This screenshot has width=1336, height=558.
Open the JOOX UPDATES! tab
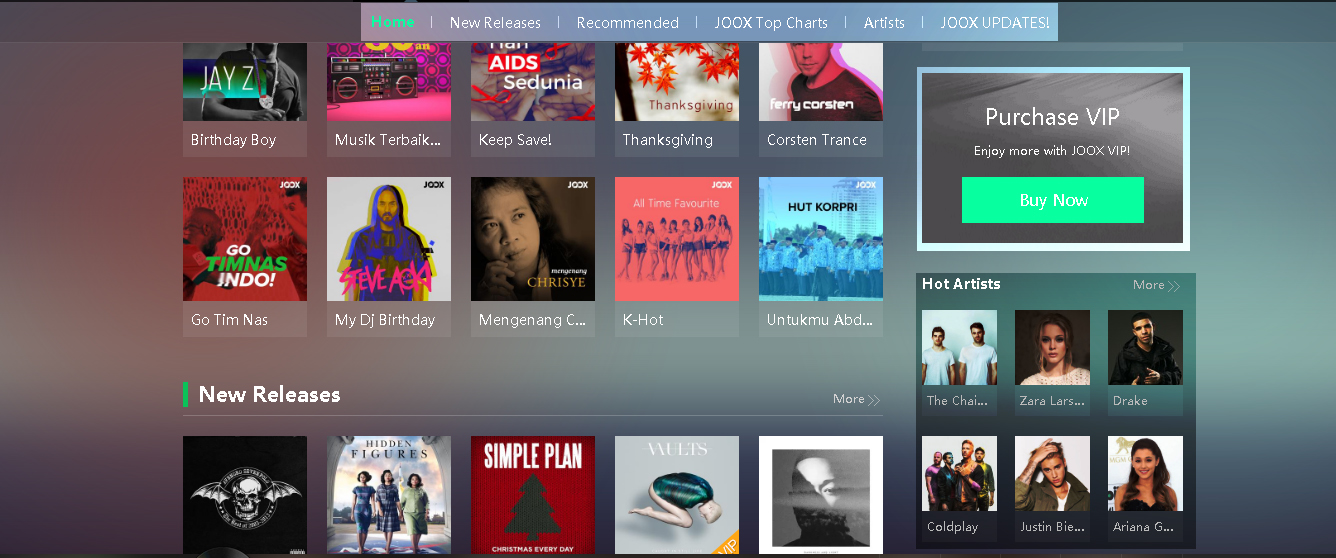click(994, 22)
